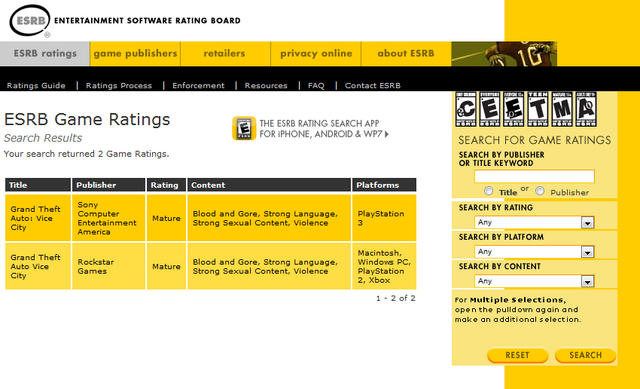Click the Mature rating in Sony row
This screenshot has width=640, height=389.
pyautogui.click(x=166, y=218)
